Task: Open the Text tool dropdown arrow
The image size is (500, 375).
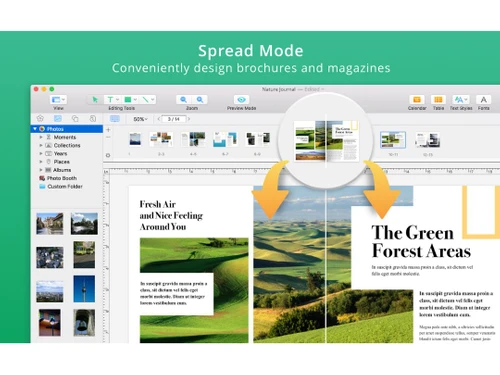Action: tap(117, 99)
